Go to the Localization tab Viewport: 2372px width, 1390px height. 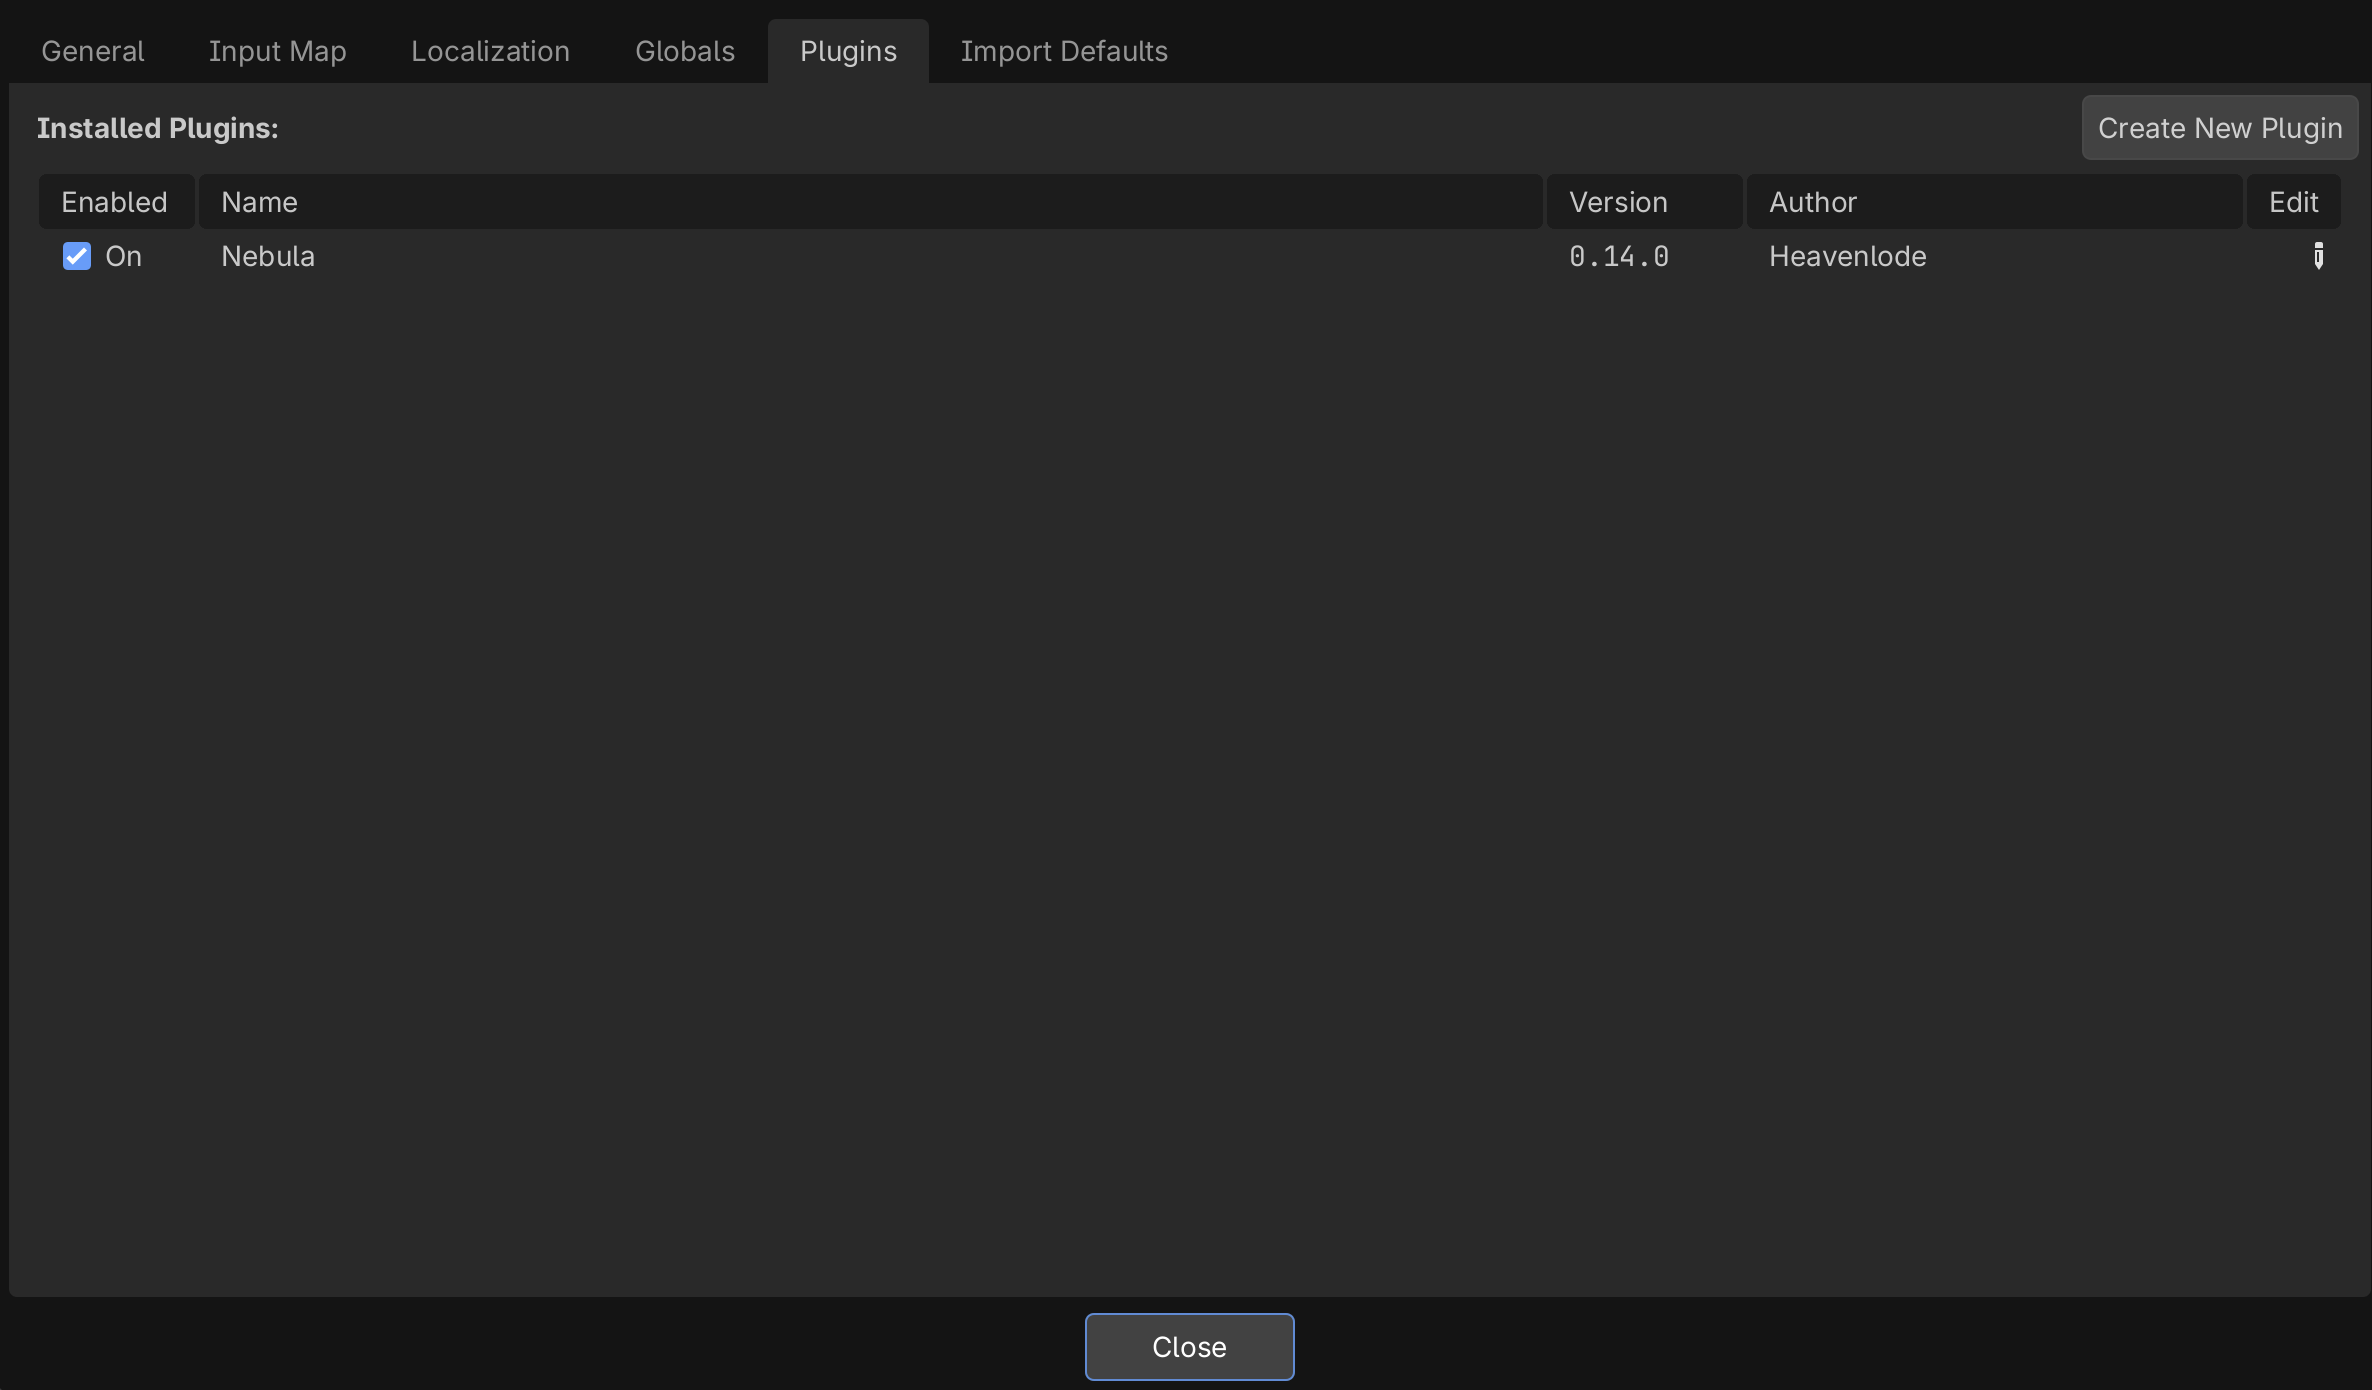490,51
